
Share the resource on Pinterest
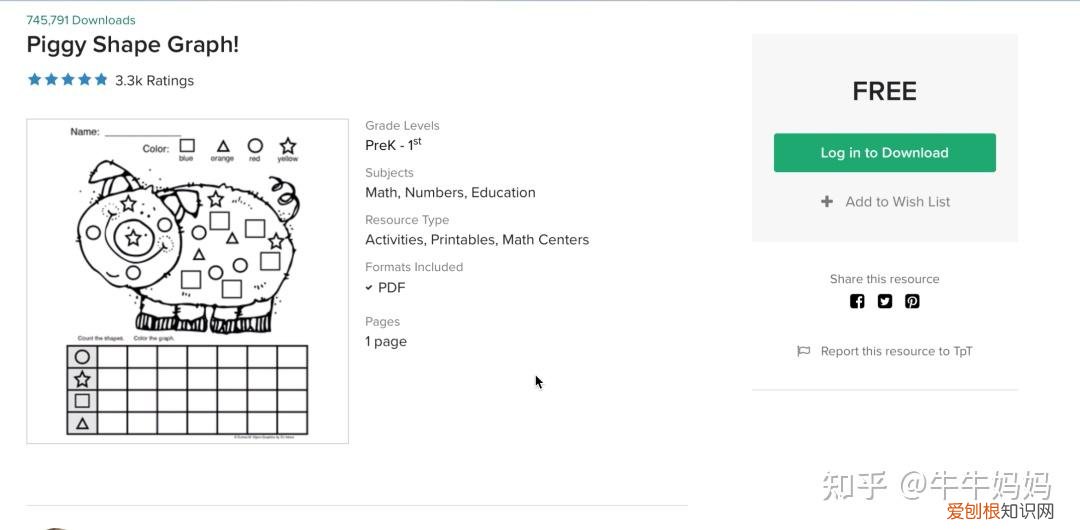[x=912, y=301]
